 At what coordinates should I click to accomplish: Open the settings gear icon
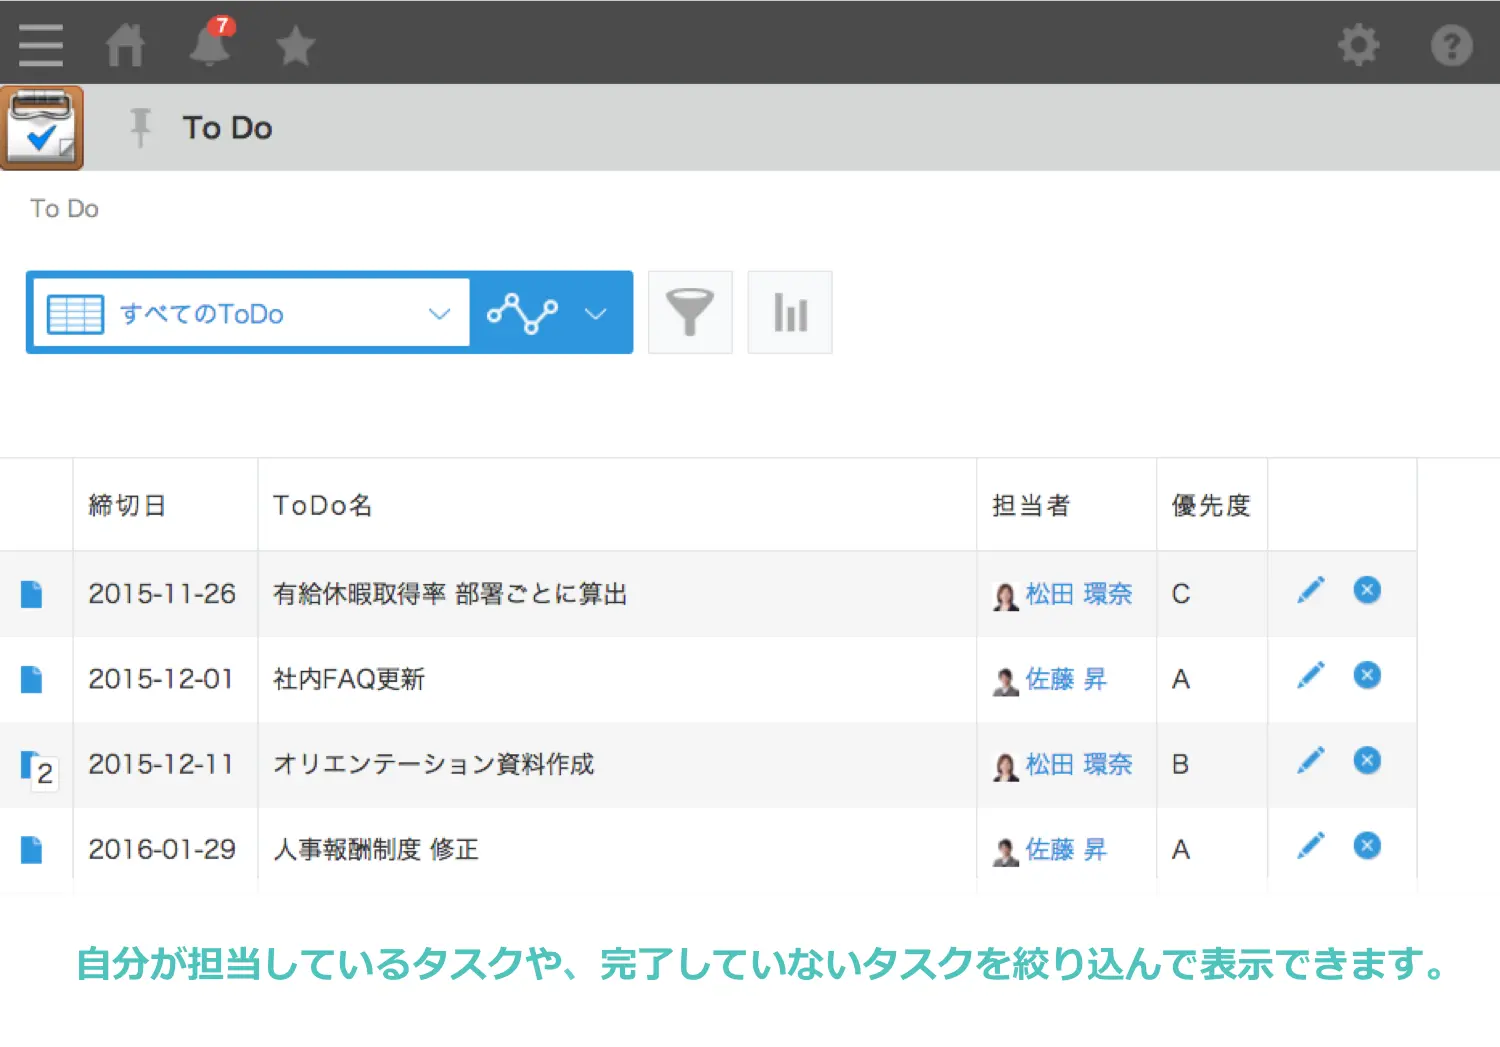1358,45
